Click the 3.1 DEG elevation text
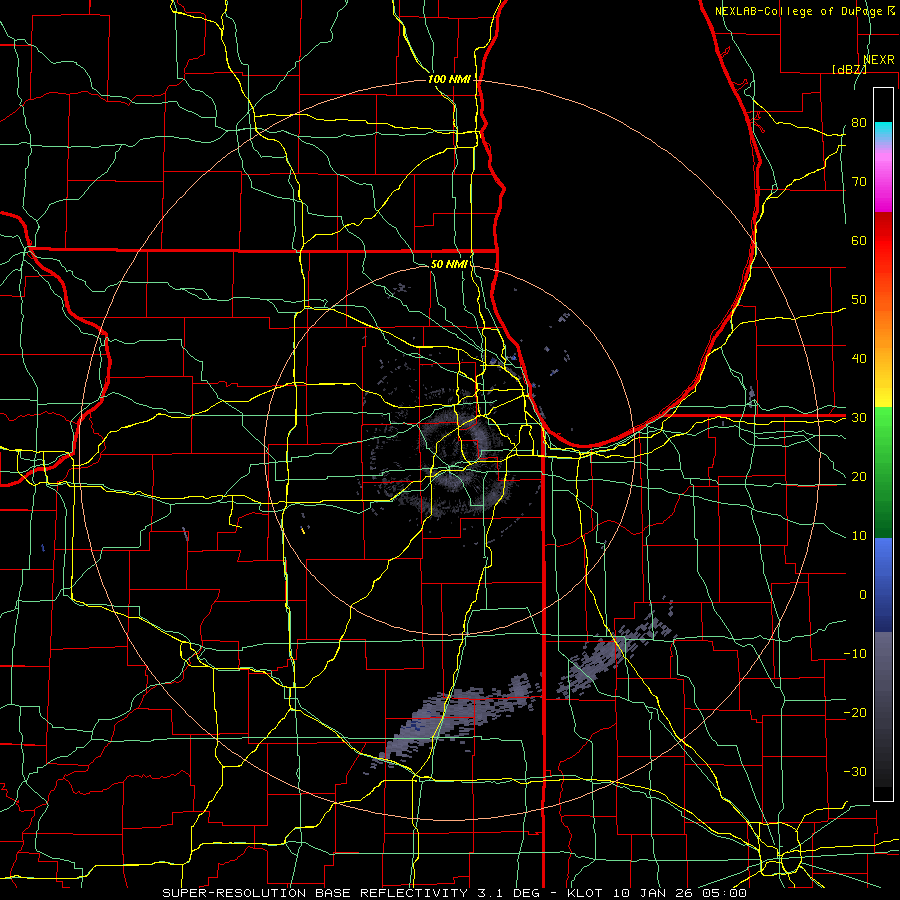Screen dimensions: 900x900 [x=509, y=893]
